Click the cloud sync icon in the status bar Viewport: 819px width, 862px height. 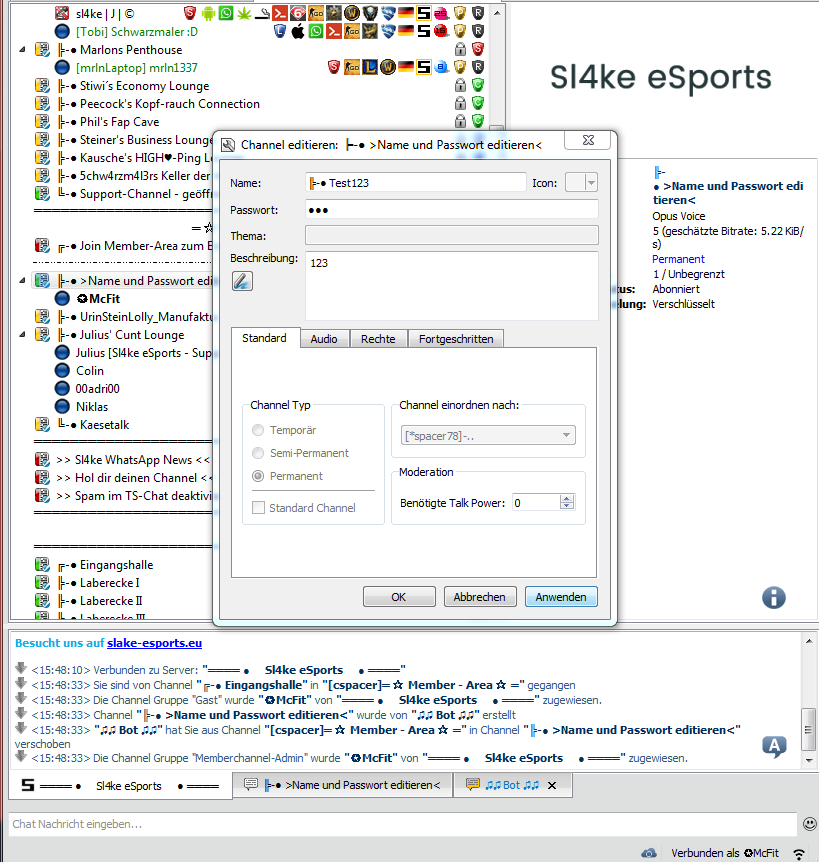[649, 853]
